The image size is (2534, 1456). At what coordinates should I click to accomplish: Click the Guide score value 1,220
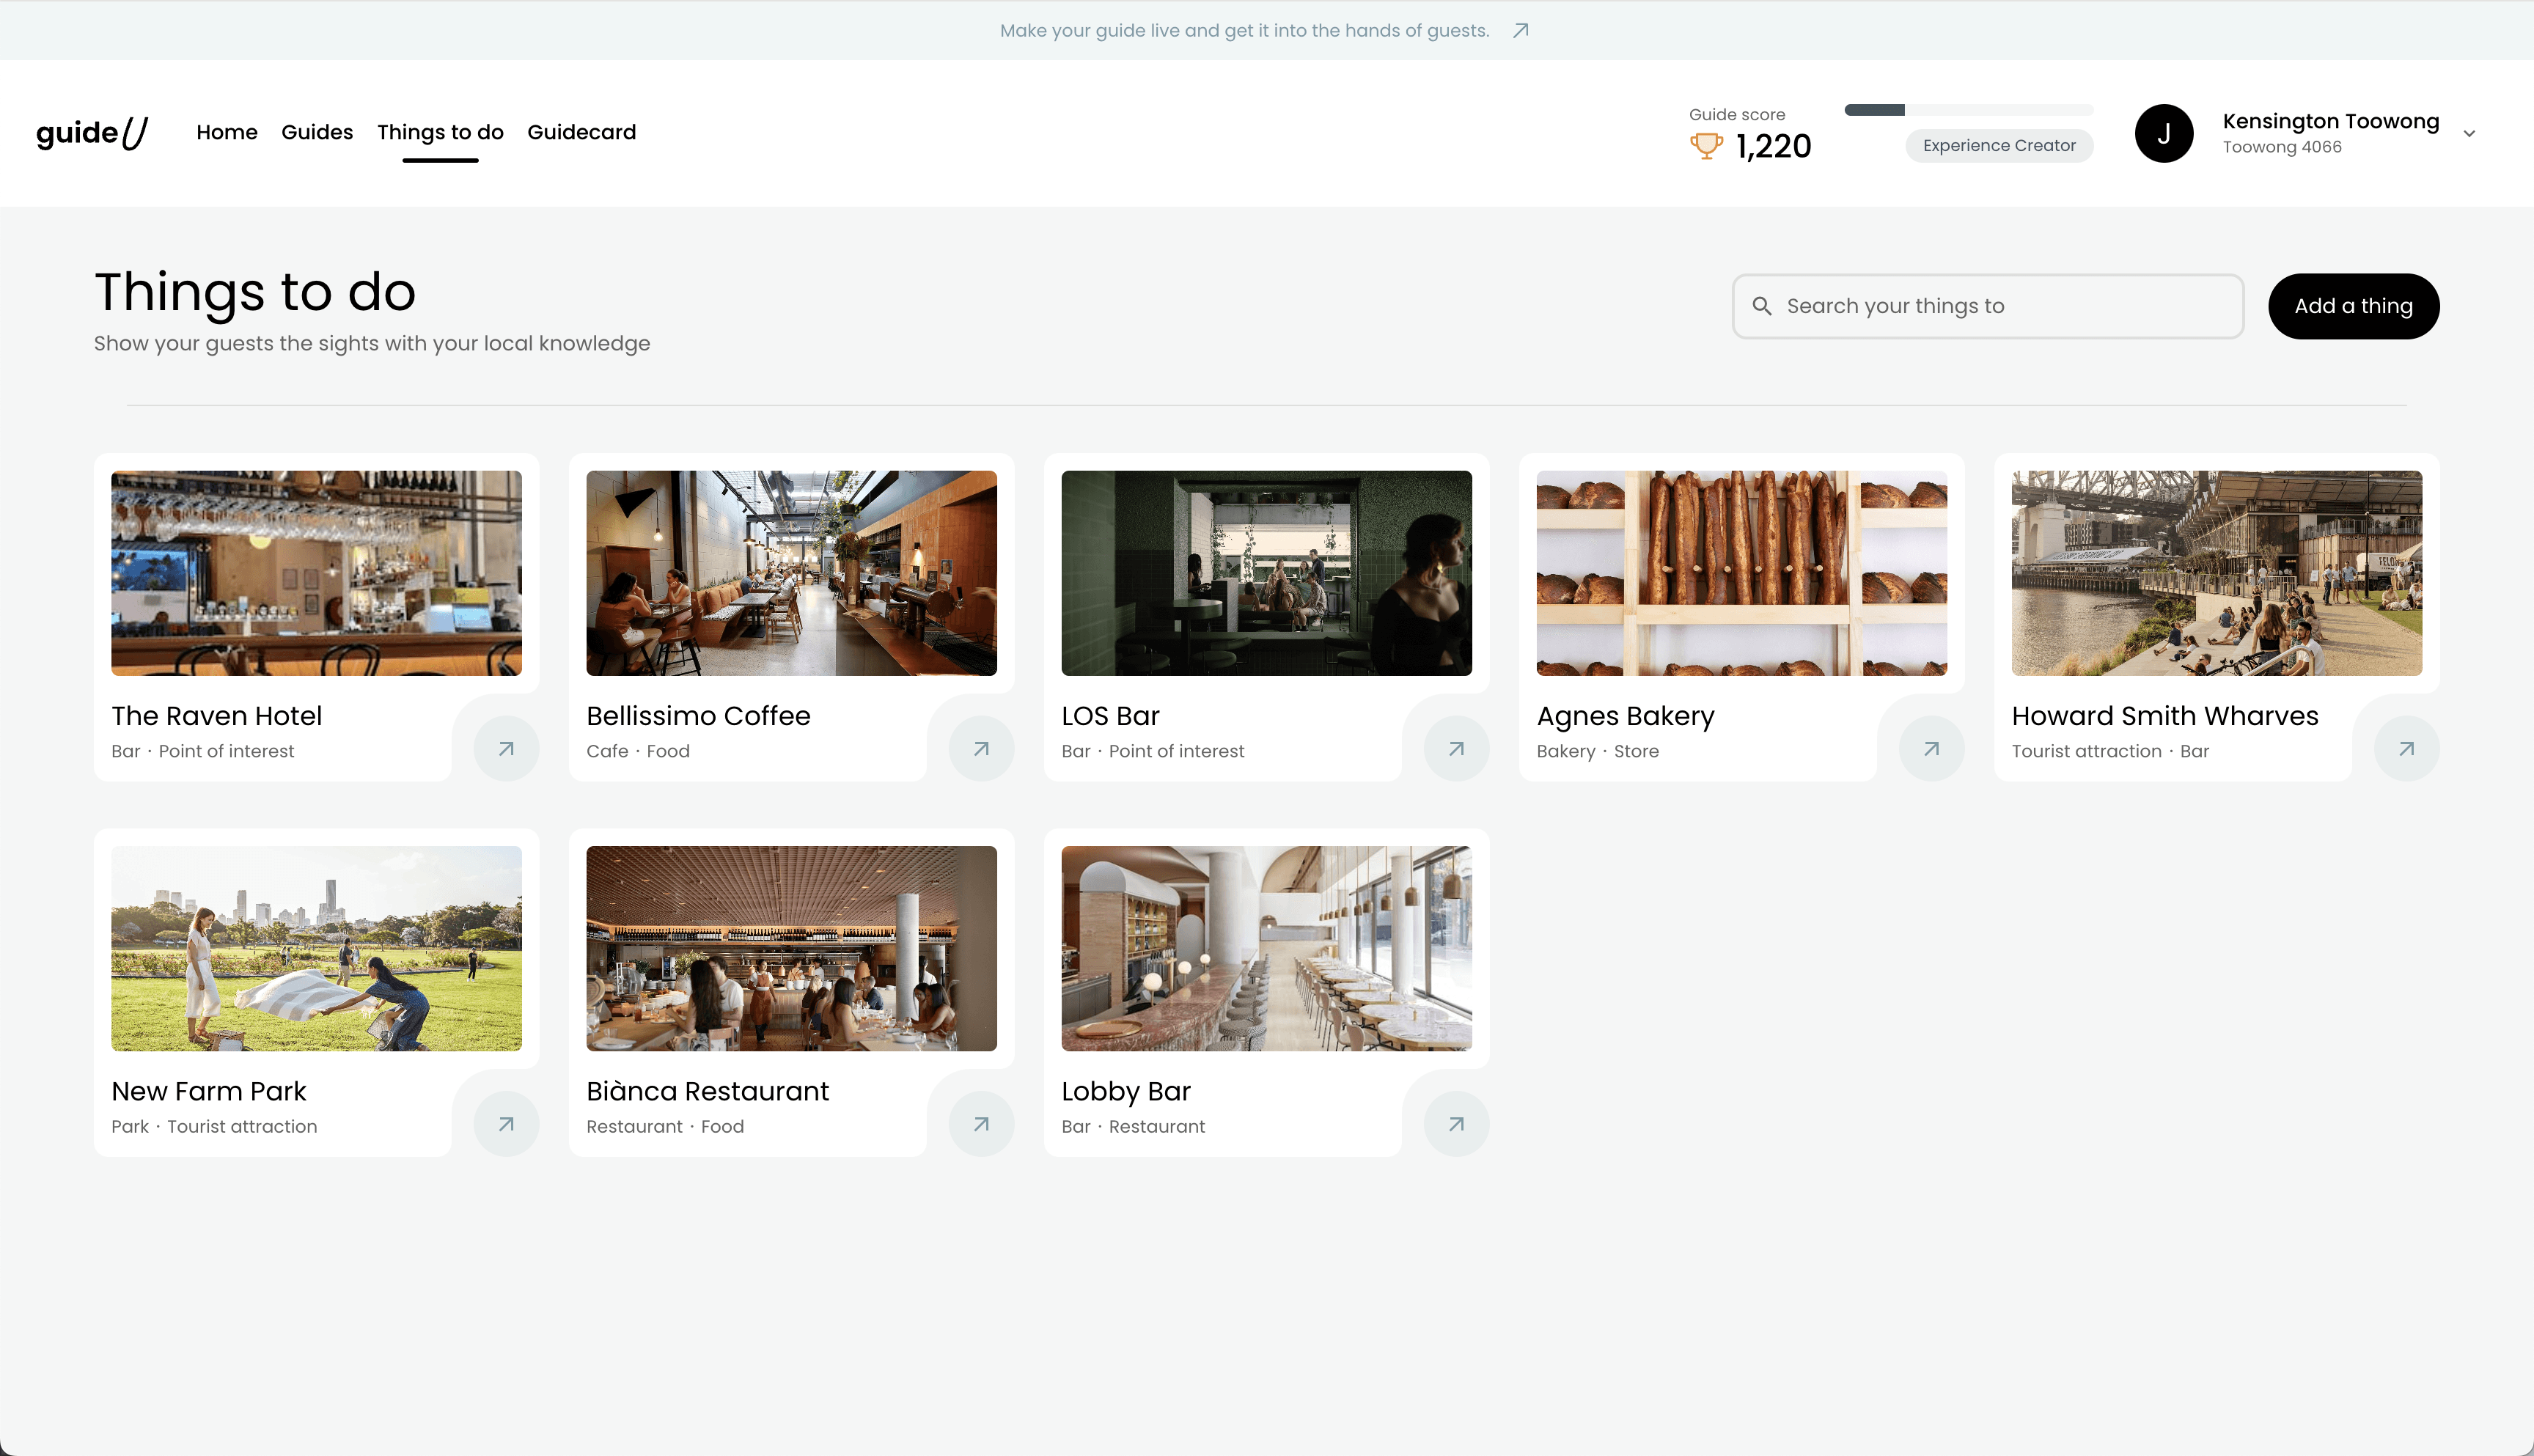(1773, 147)
